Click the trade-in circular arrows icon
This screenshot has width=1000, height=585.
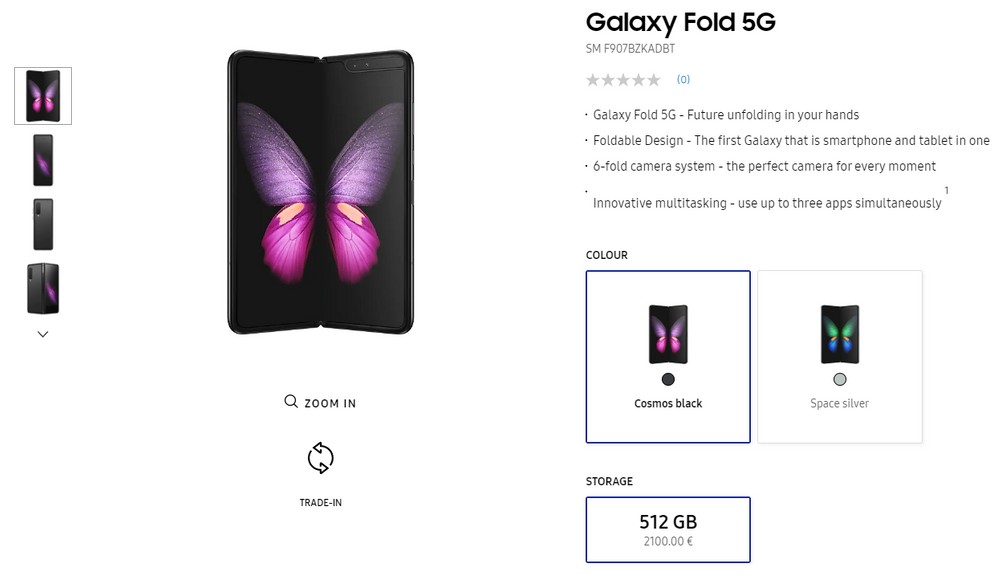tap(321, 458)
